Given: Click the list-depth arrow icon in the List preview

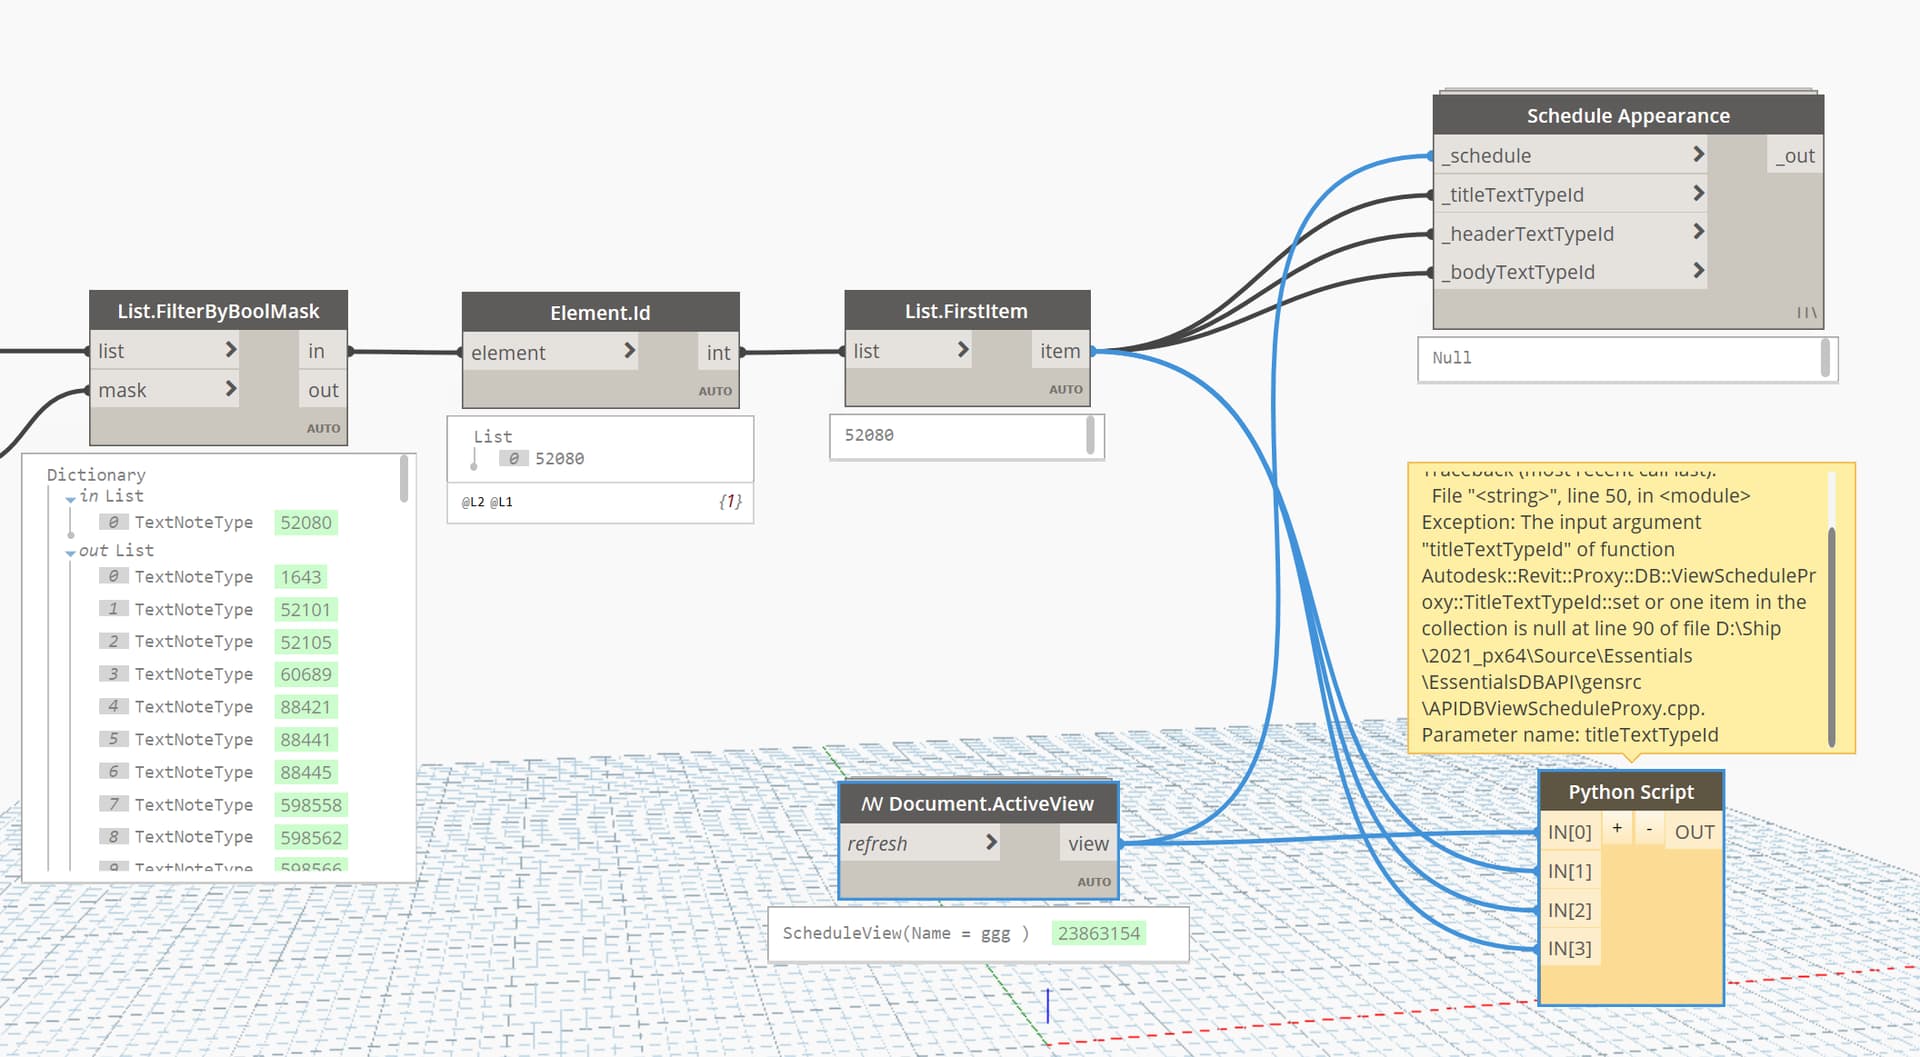Looking at the screenshot, I should point(473,459).
